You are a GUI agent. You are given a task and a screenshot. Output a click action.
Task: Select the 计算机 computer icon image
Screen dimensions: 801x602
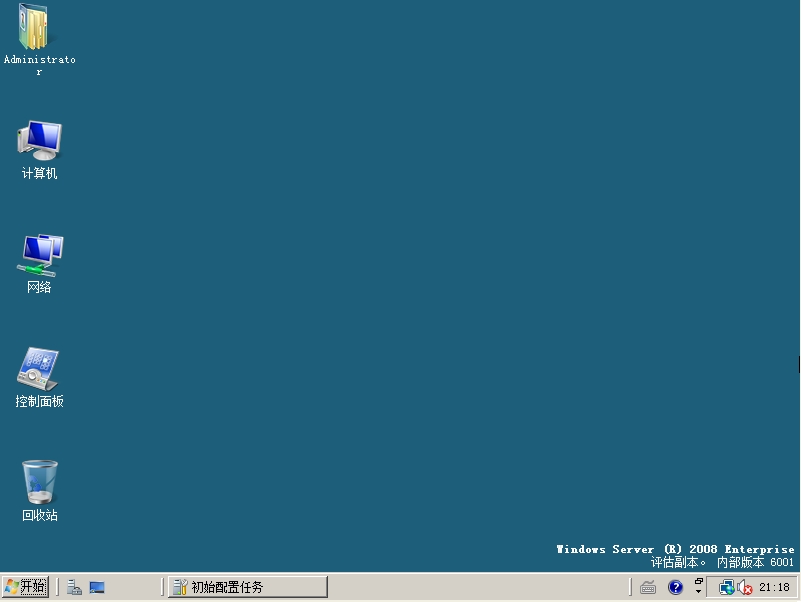point(39,141)
